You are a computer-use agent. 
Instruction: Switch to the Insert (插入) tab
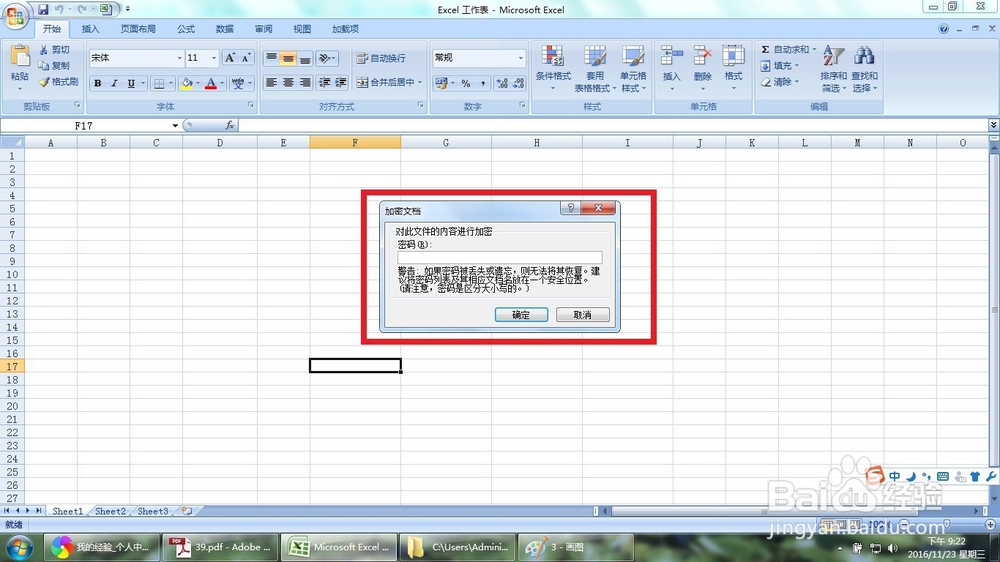point(91,29)
